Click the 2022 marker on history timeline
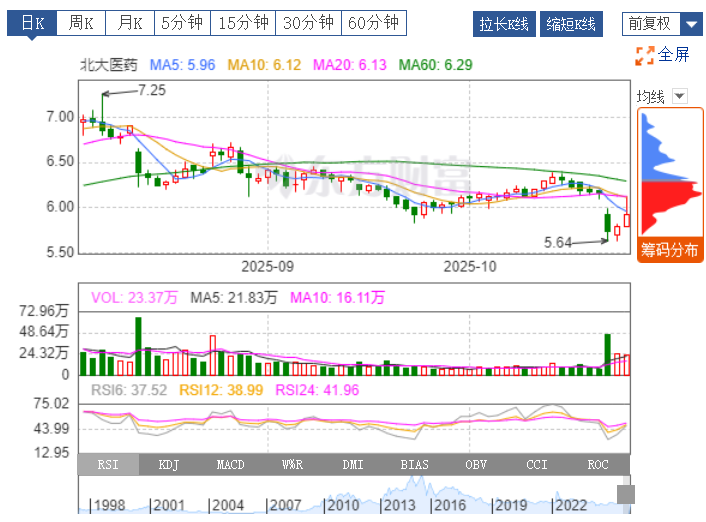The image size is (706, 522). [x=571, y=505]
